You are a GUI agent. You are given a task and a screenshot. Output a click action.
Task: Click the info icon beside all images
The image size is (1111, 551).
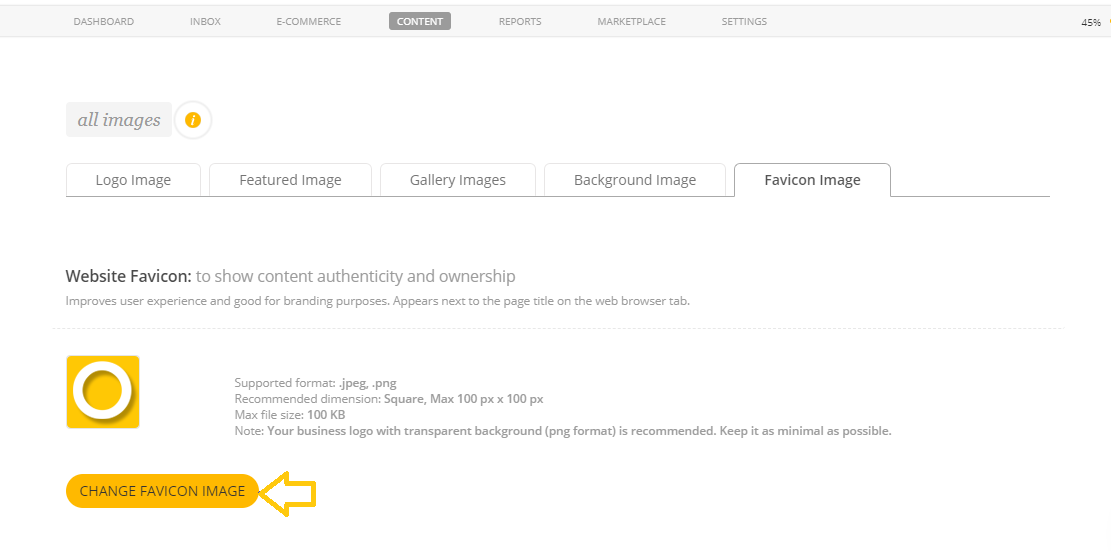[x=193, y=120]
